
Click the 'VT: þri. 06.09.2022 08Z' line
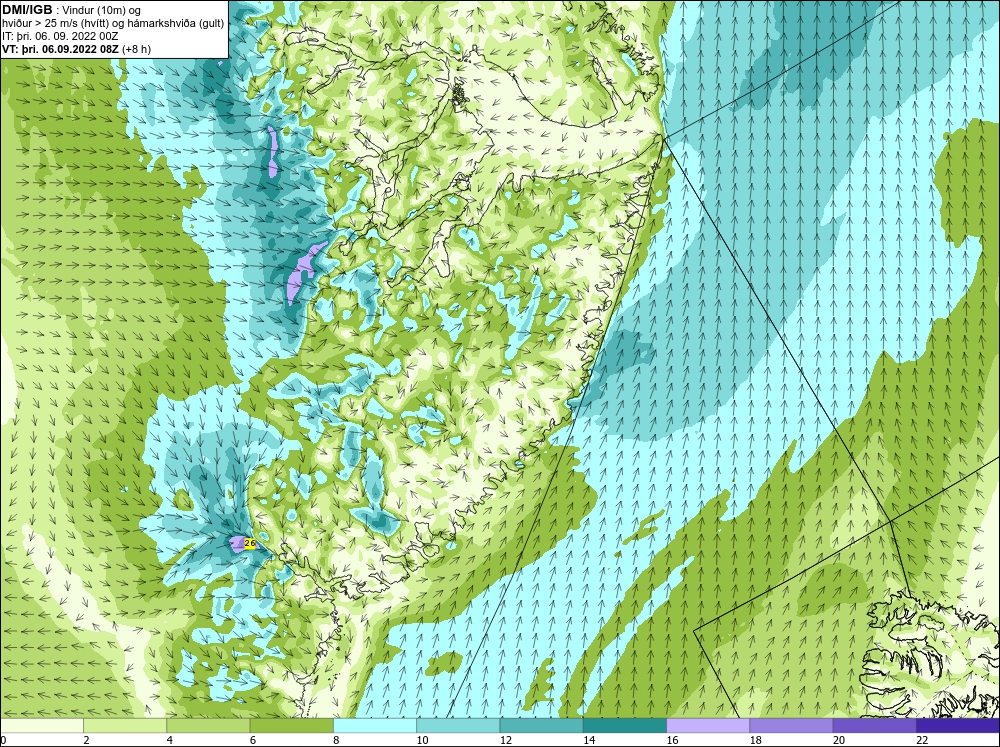(60, 49)
